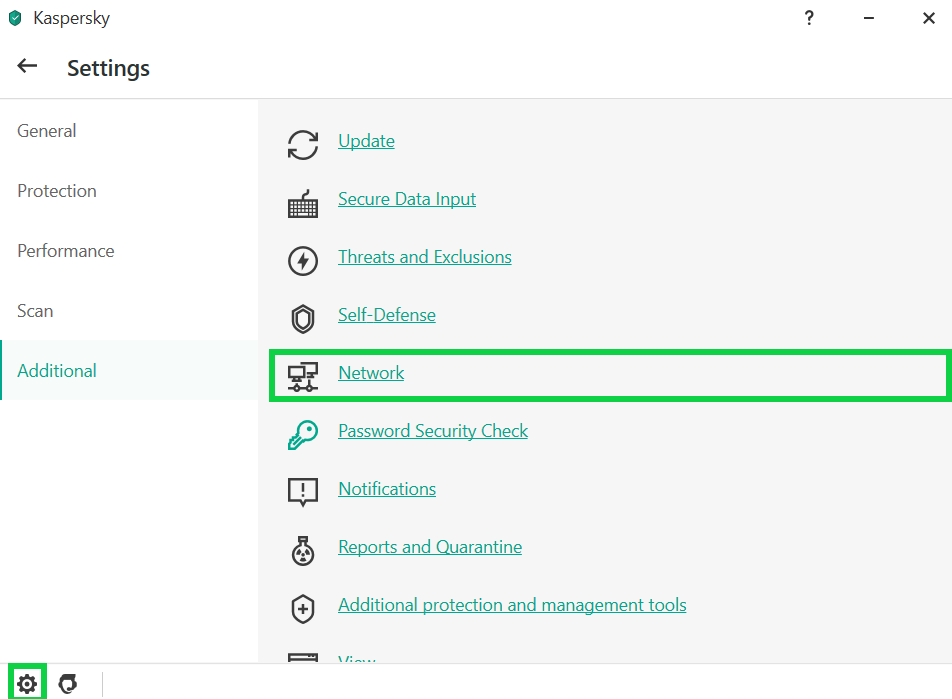Screen dimensions: 952x699
Task: Click the Additional protection shield-plus icon
Action: tap(302, 608)
